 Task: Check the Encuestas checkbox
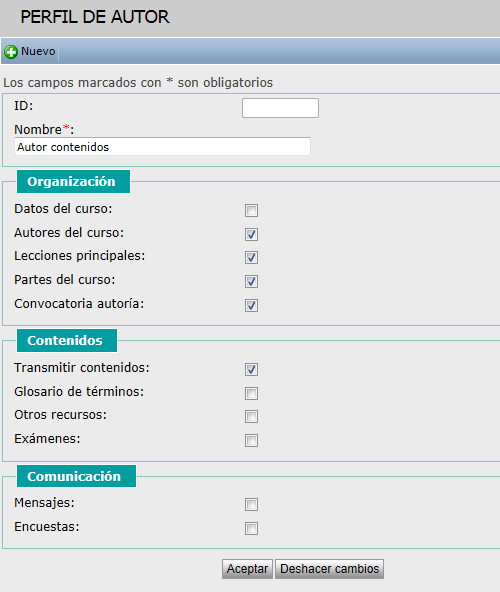click(251, 528)
